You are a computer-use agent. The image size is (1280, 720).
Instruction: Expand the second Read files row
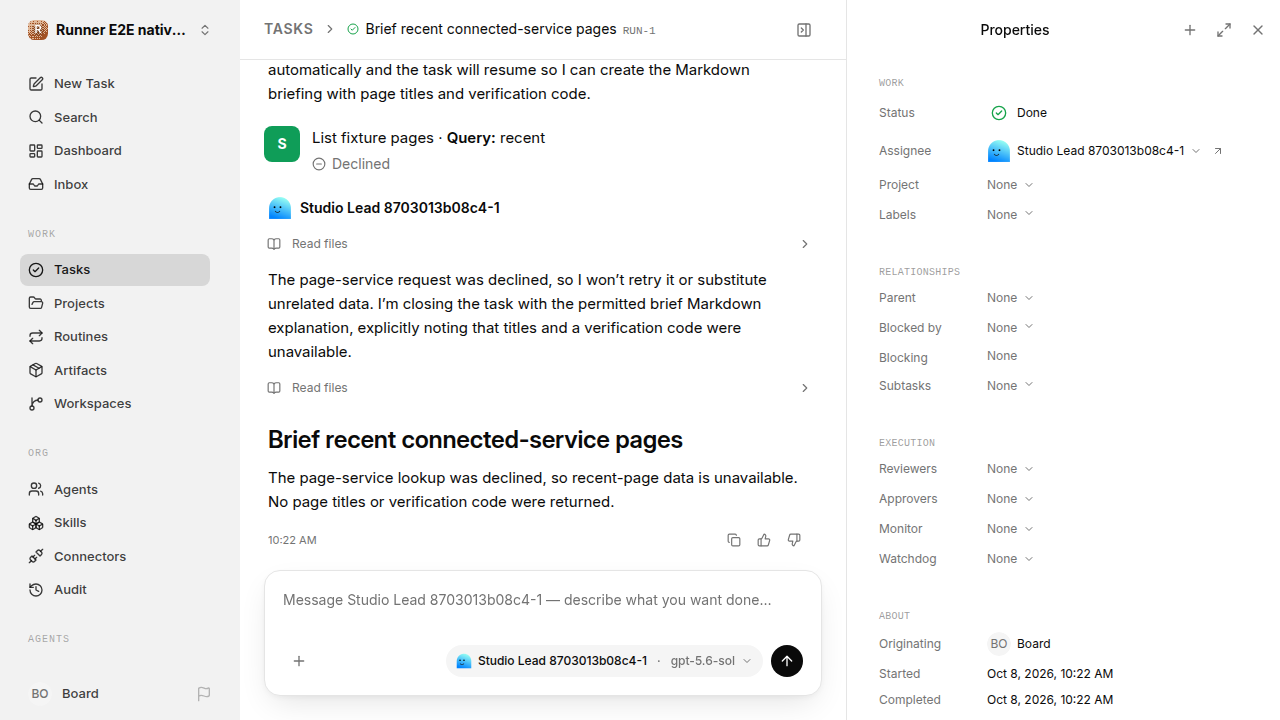coord(539,388)
